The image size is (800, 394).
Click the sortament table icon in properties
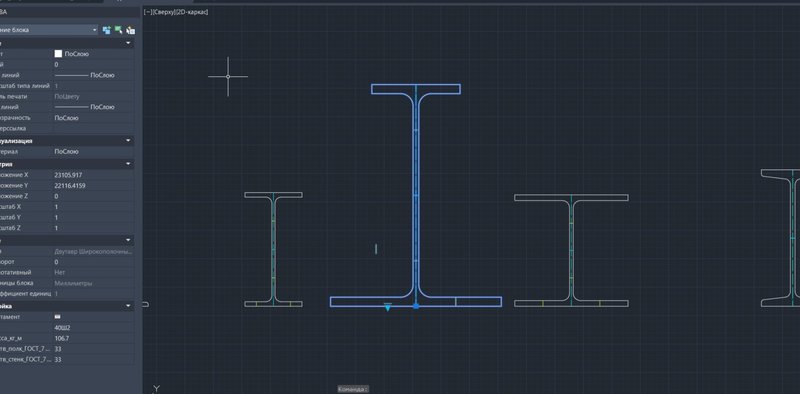click(x=57, y=316)
